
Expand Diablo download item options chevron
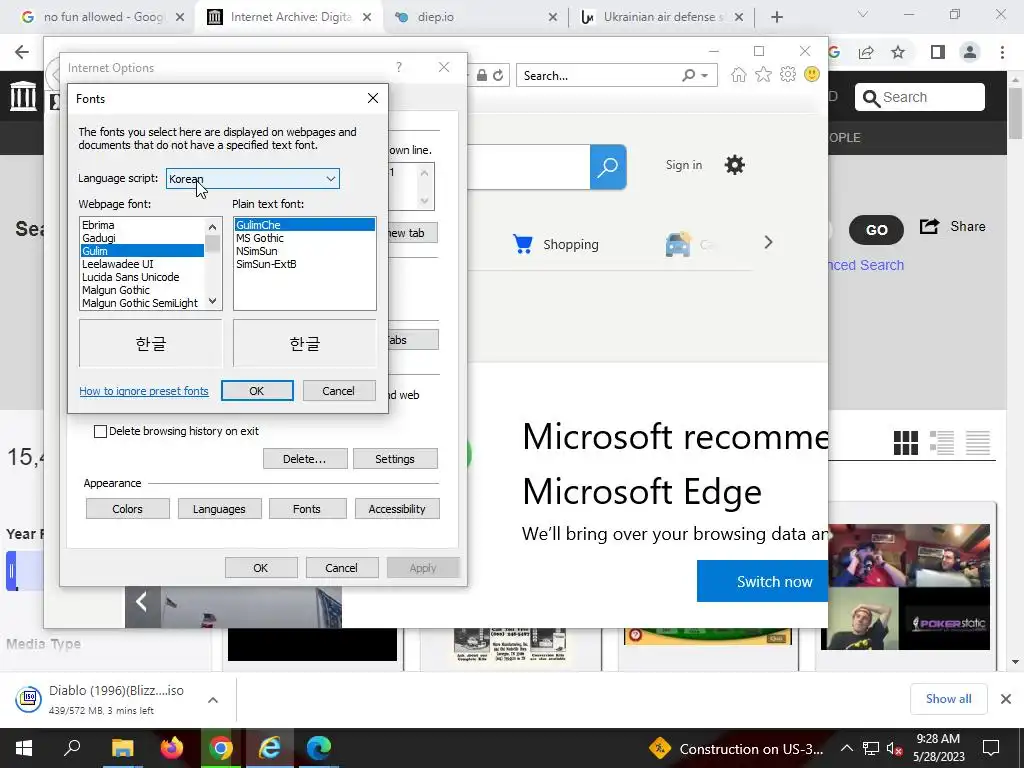pos(213,699)
